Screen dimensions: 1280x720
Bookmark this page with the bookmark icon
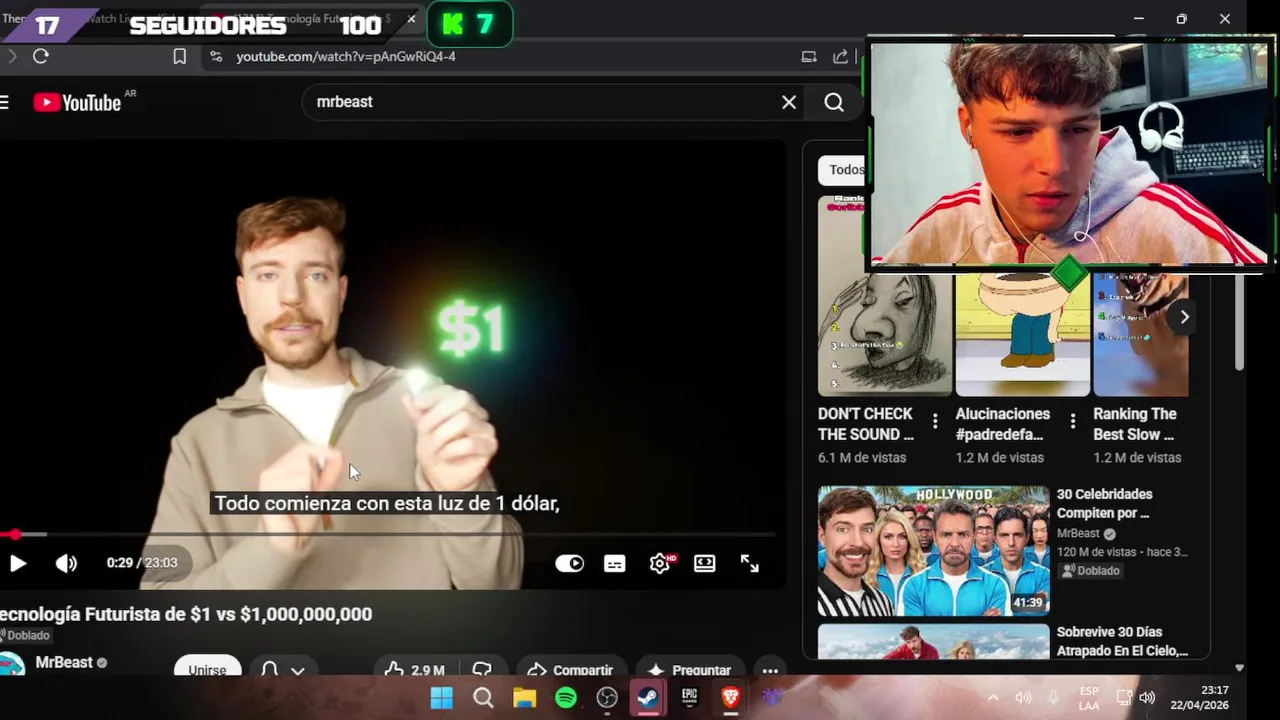[x=180, y=57]
